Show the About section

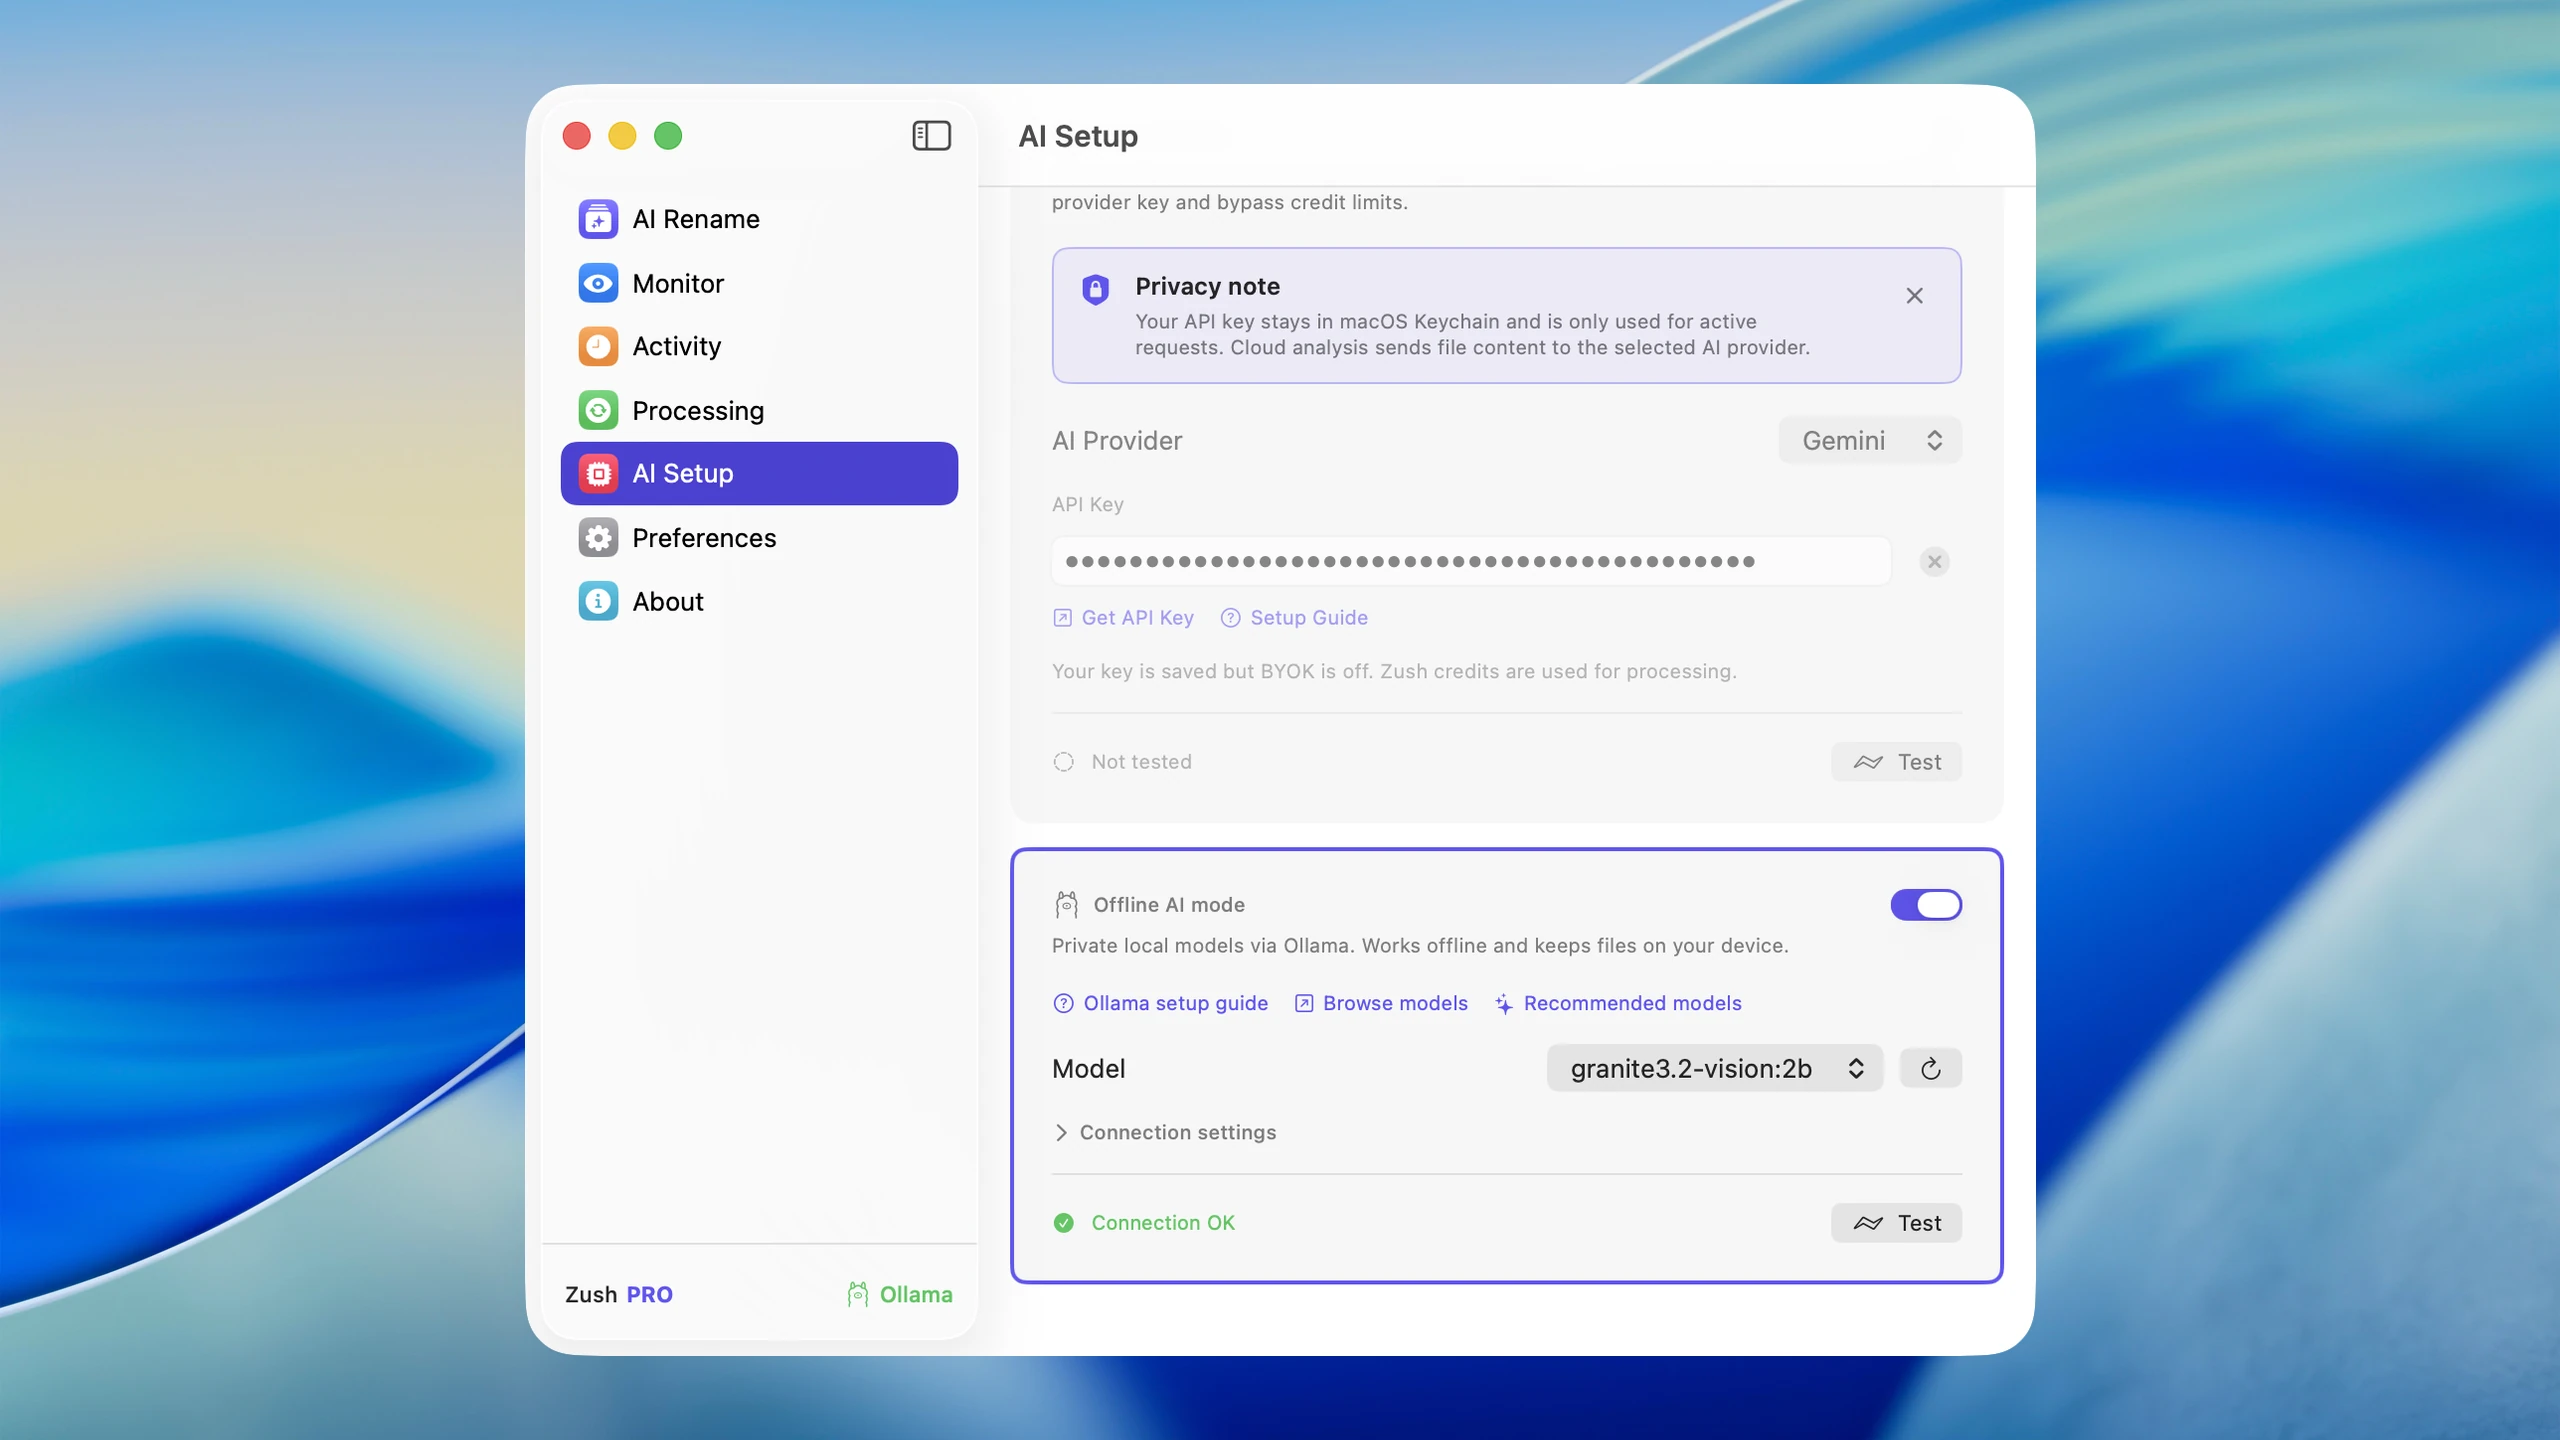(759, 601)
